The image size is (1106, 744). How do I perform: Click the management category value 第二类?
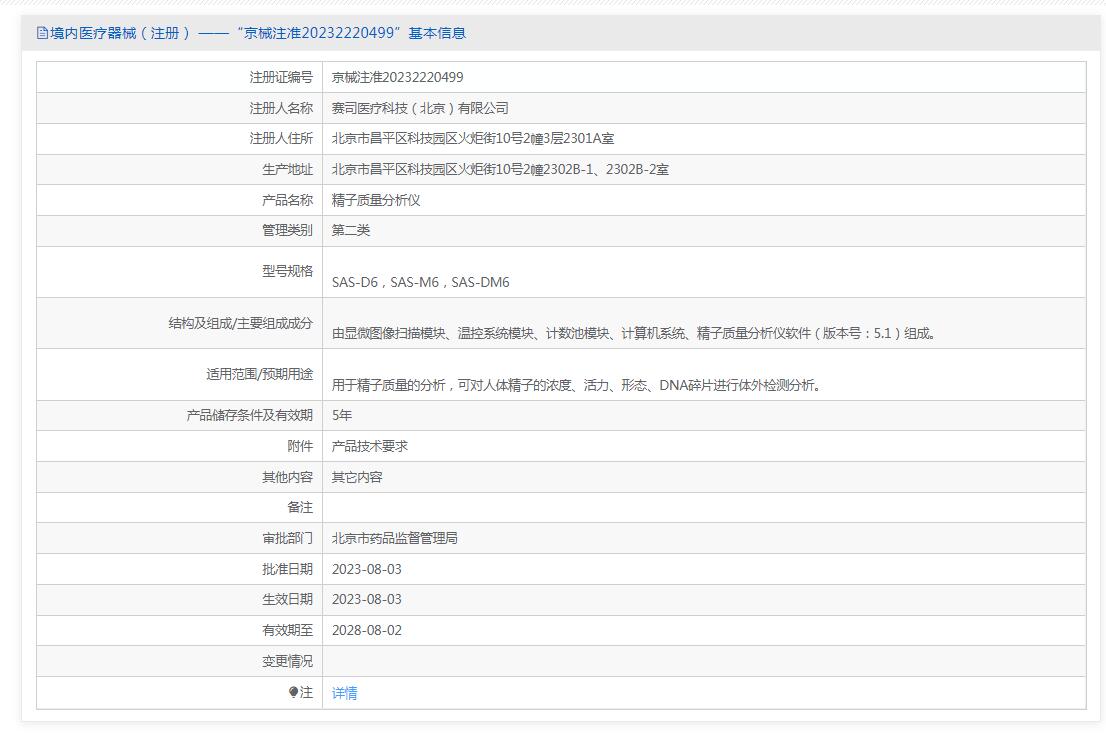[x=351, y=231]
